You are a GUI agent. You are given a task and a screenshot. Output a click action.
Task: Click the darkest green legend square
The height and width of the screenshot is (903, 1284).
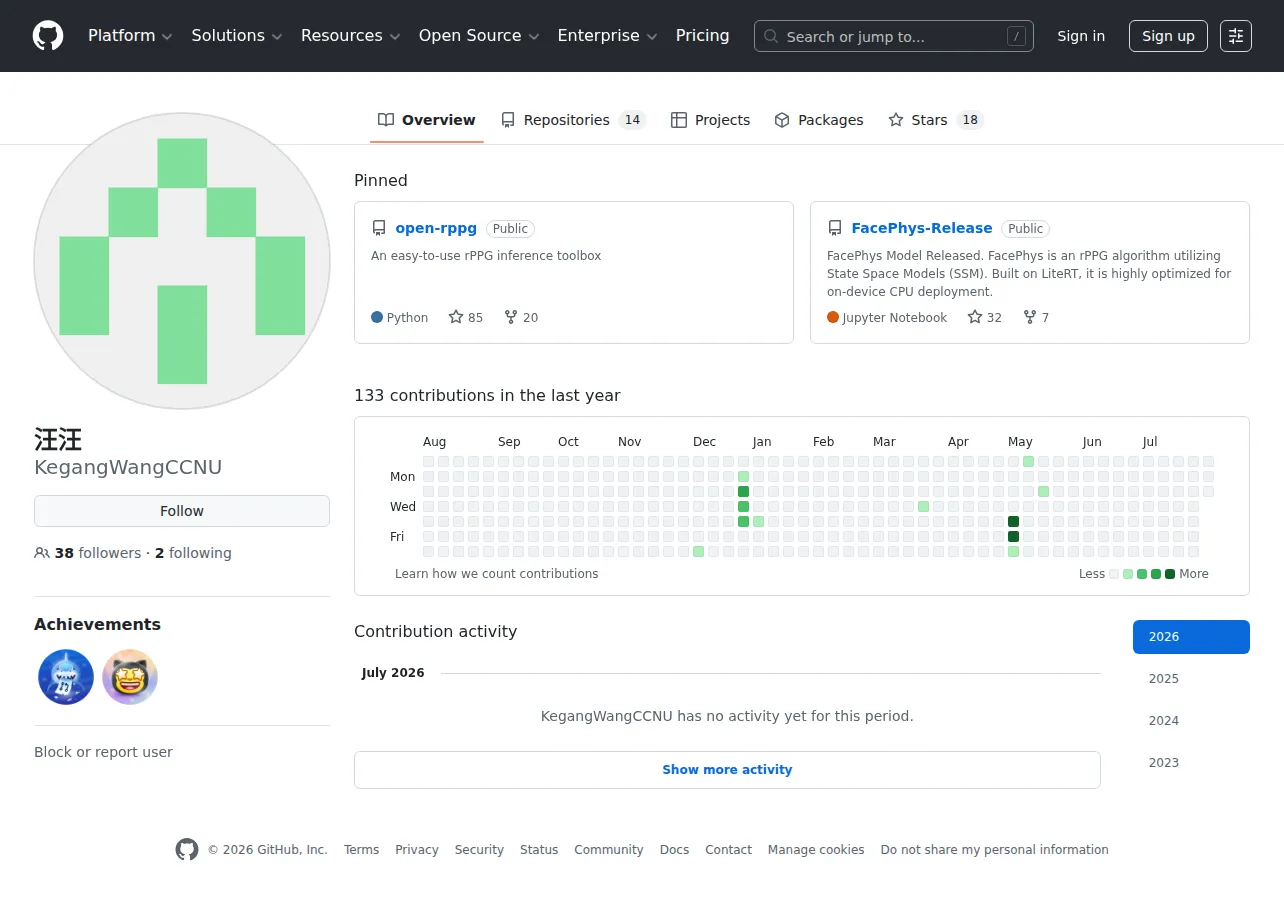coord(1170,574)
